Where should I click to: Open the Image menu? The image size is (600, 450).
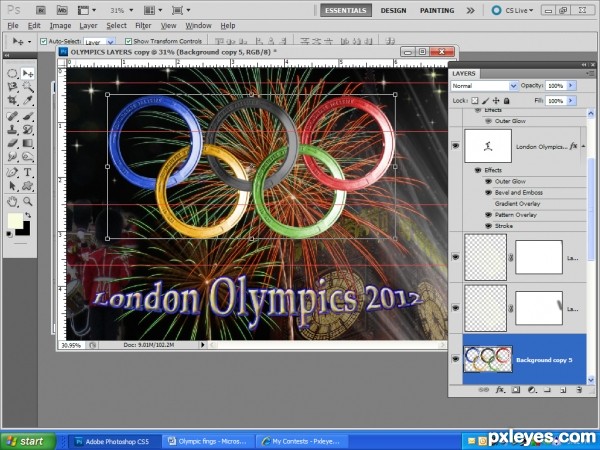[x=60, y=26]
